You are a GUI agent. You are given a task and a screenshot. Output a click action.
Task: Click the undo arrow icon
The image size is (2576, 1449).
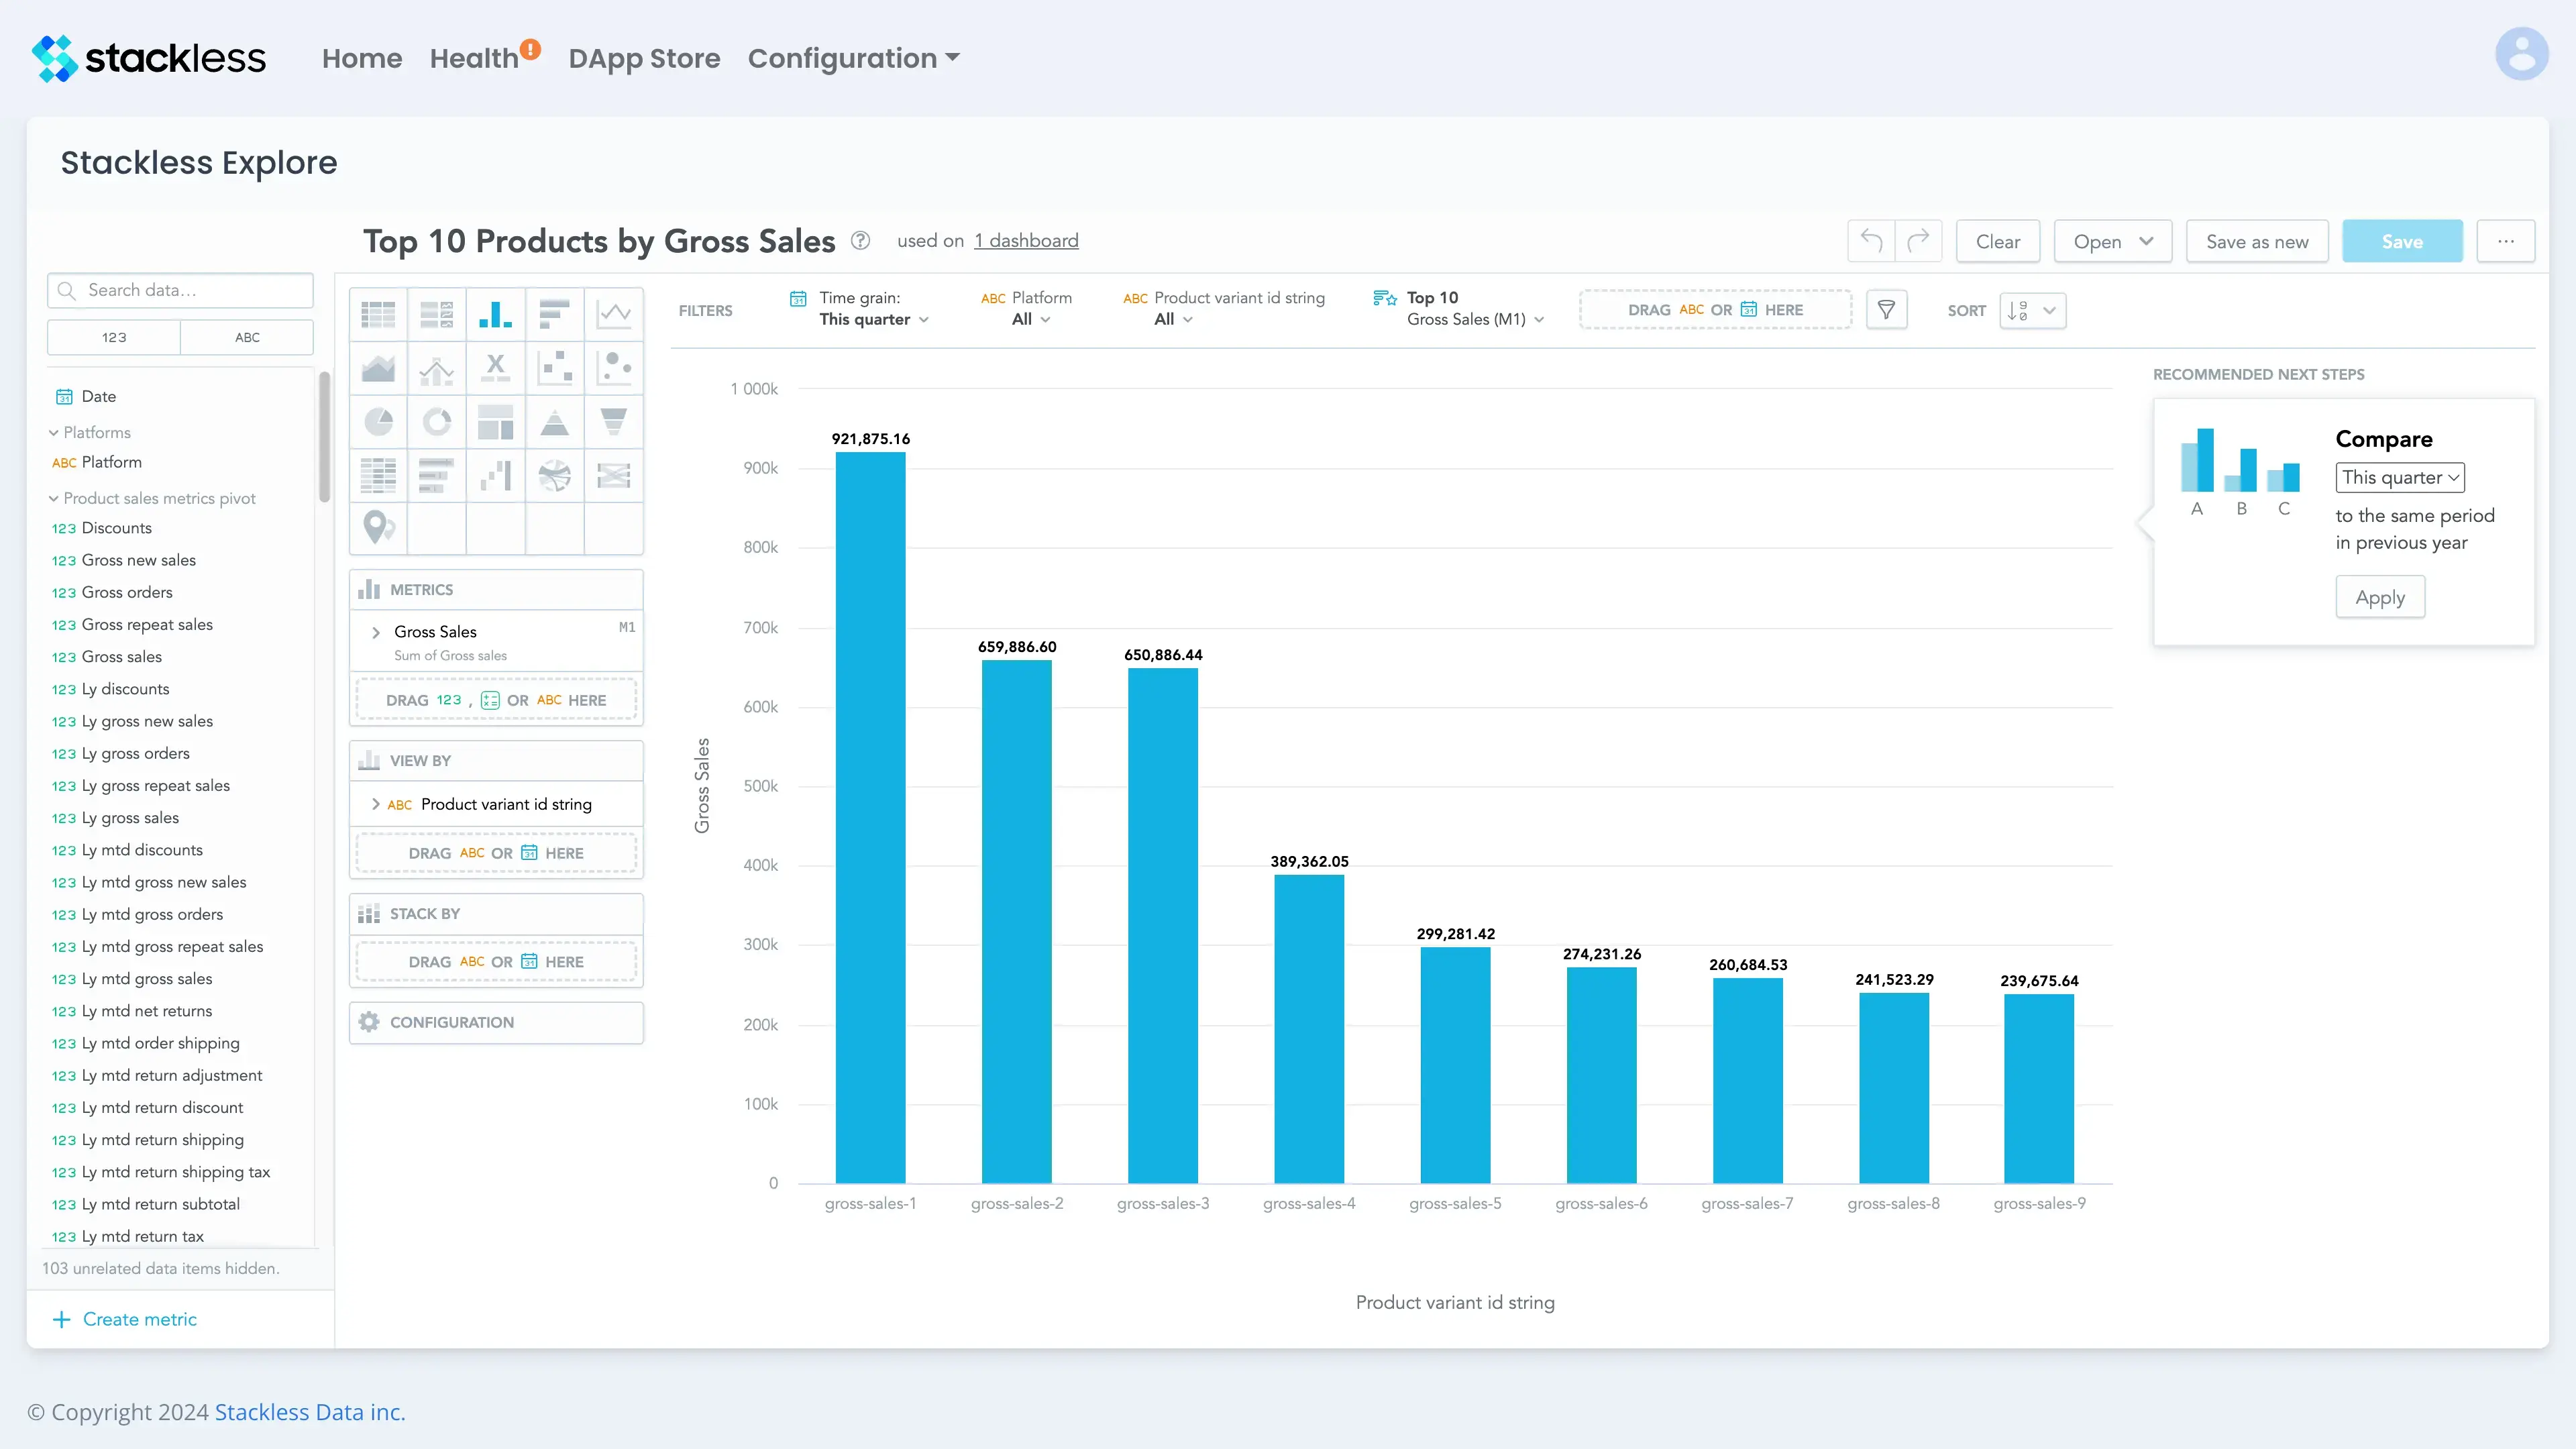point(1872,241)
